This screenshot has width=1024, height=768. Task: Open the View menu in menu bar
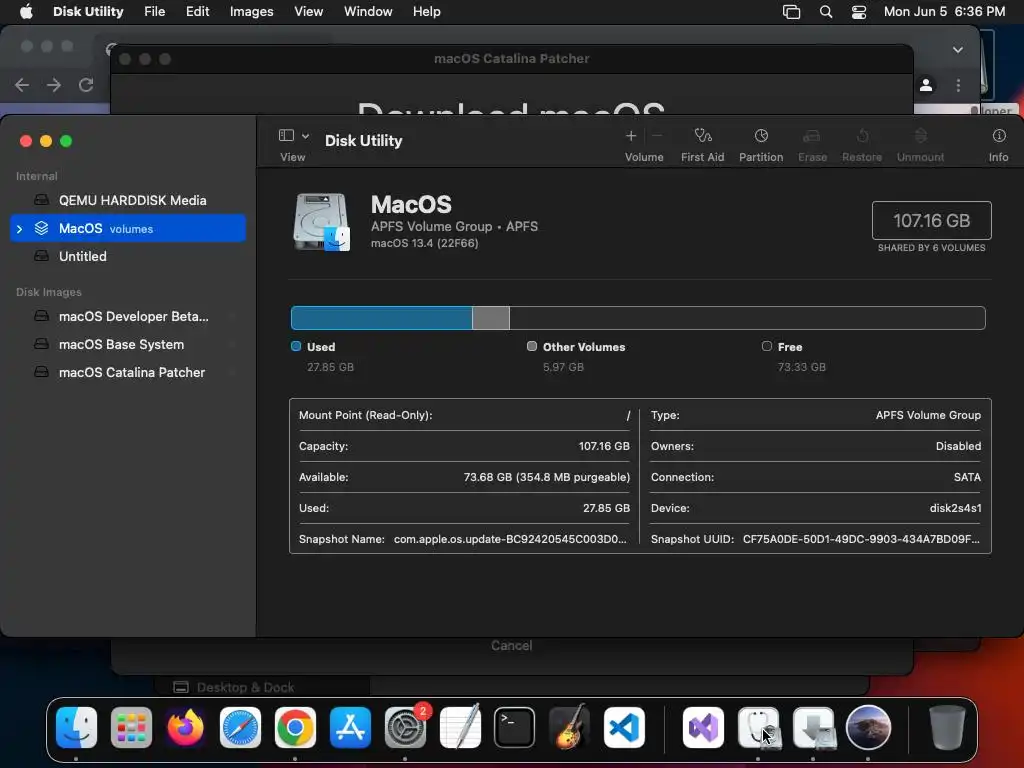[x=308, y=12]
